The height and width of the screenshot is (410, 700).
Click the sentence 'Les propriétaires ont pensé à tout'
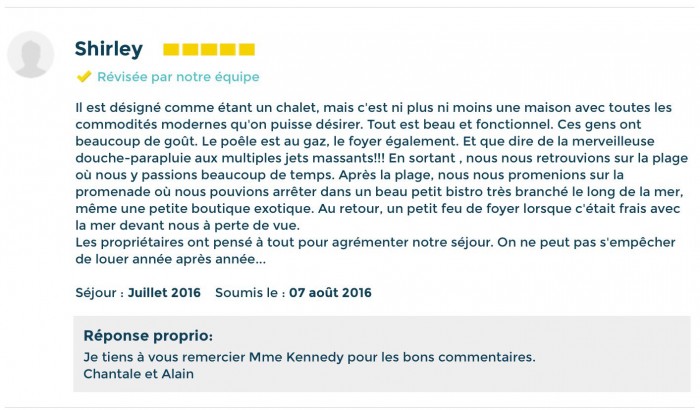[x=284, y=243]
